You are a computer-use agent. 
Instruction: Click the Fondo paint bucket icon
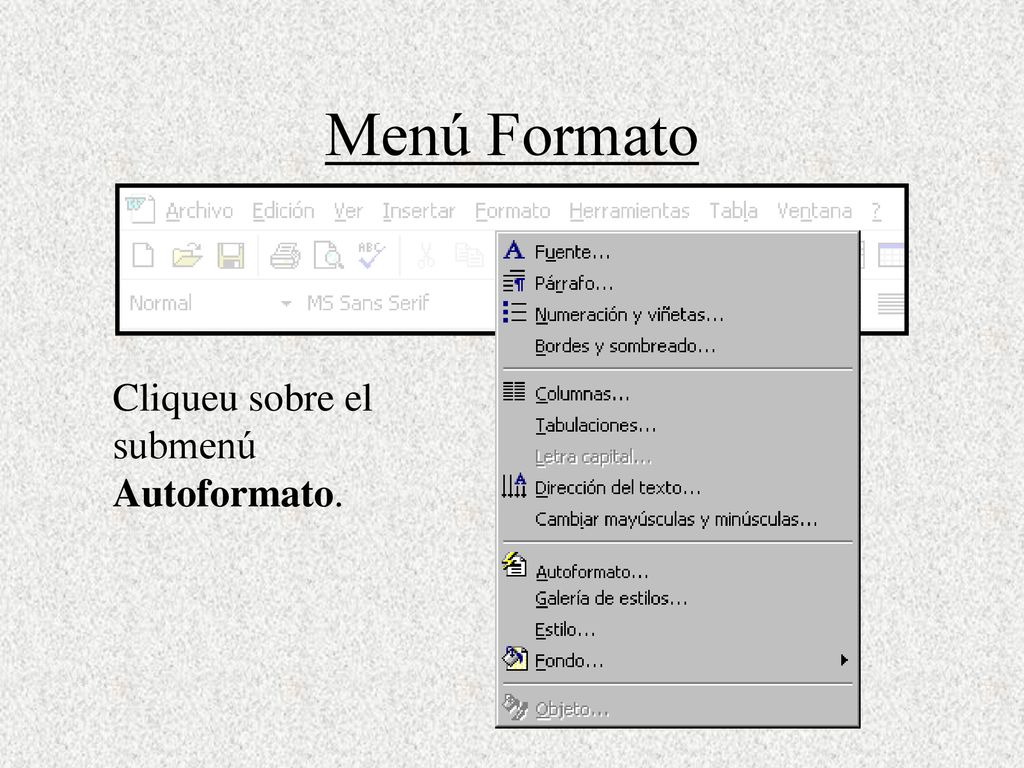(515, 658)
